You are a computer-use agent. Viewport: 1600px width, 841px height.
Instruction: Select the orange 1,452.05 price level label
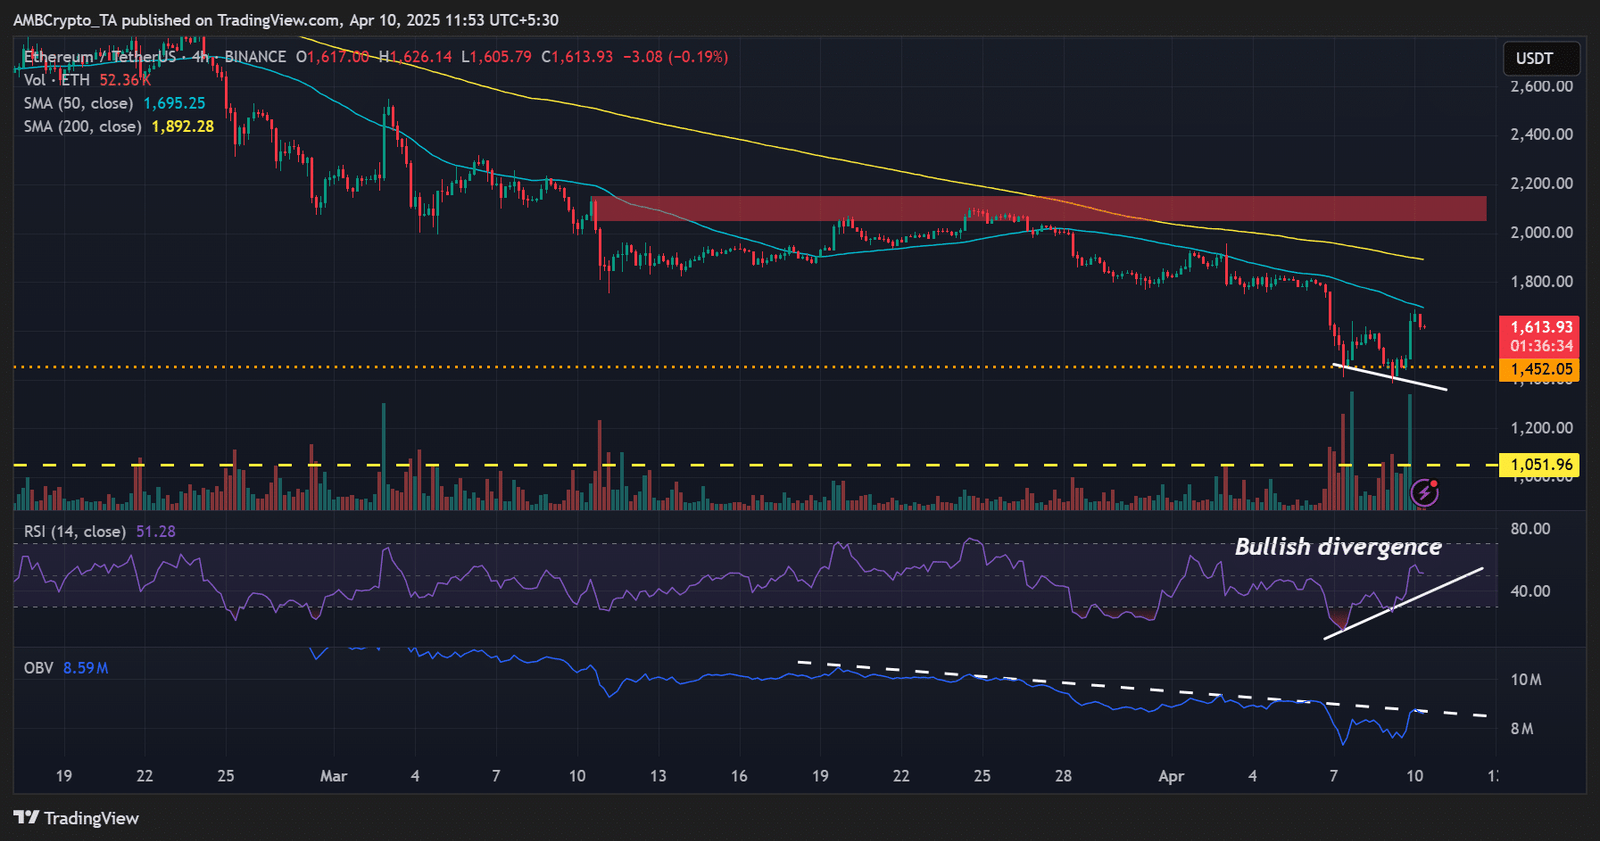(x=1541, y=369)
